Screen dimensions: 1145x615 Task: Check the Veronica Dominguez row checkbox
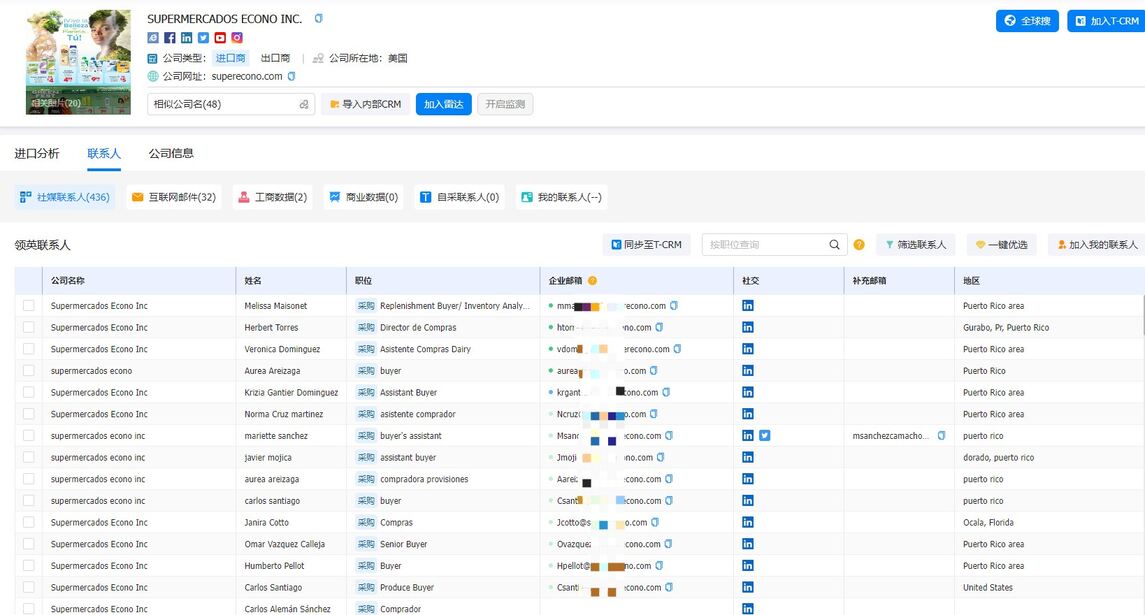click(x=28, y=349)
